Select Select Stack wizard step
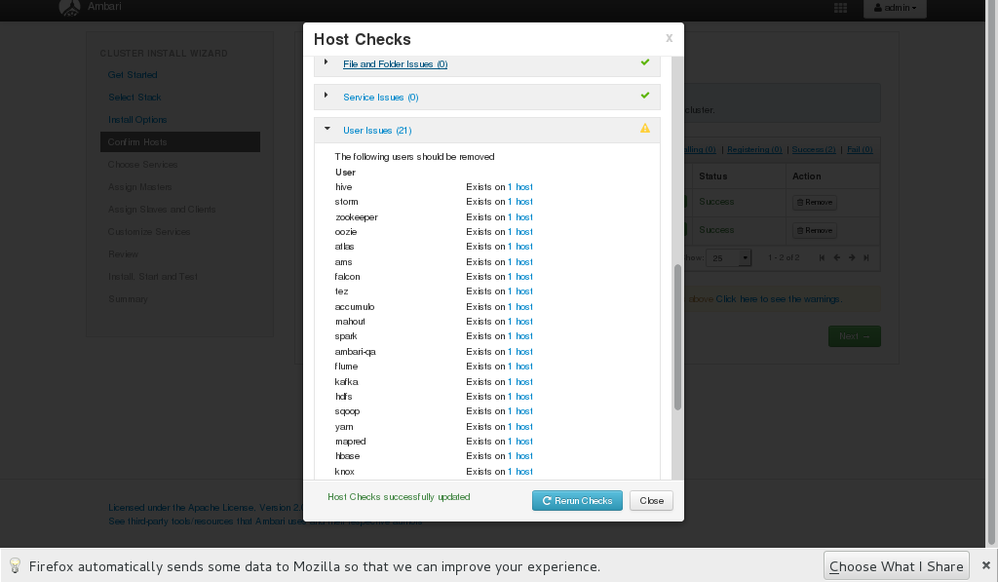The width and height of the screenshot is (998, 582). click(x=134, y=97)
